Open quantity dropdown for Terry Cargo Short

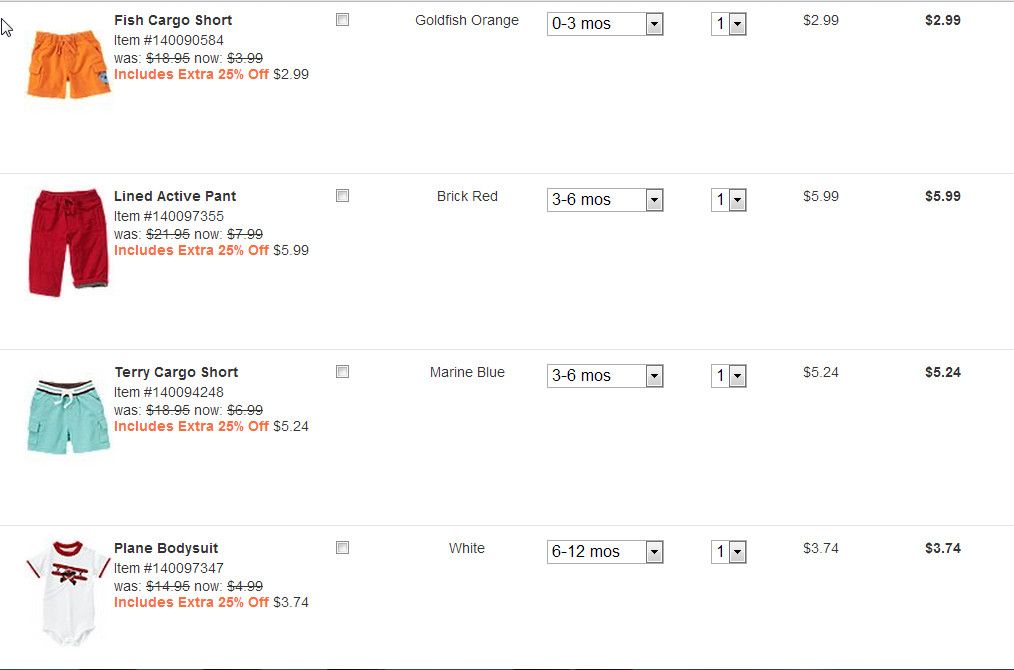[729, 376]
